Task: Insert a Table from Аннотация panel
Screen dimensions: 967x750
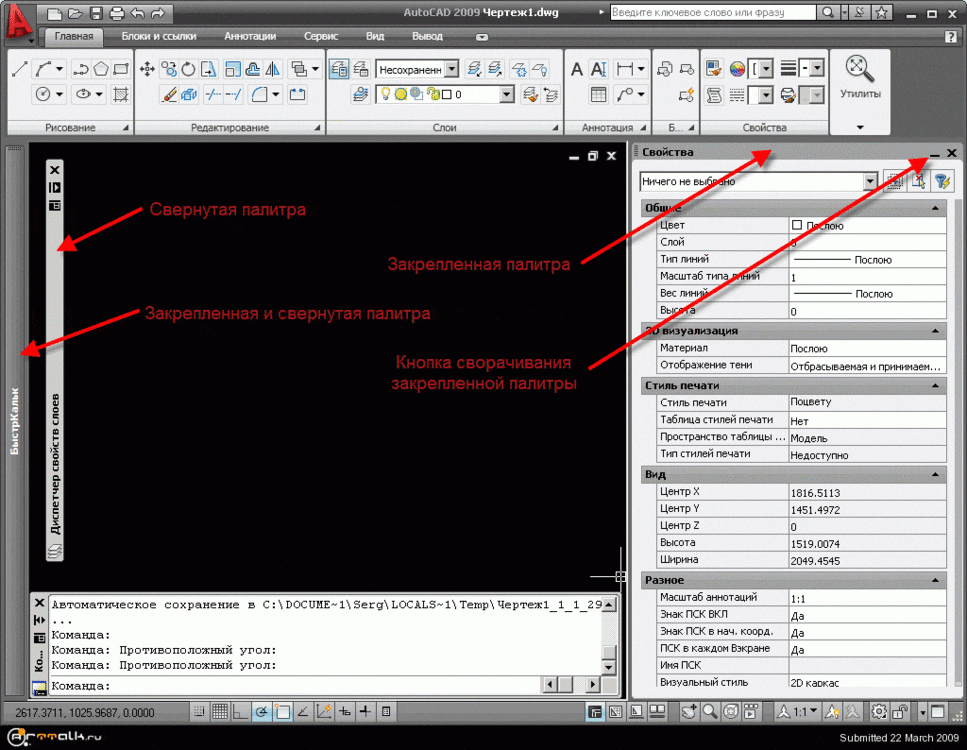Action: tap(598, 94)
